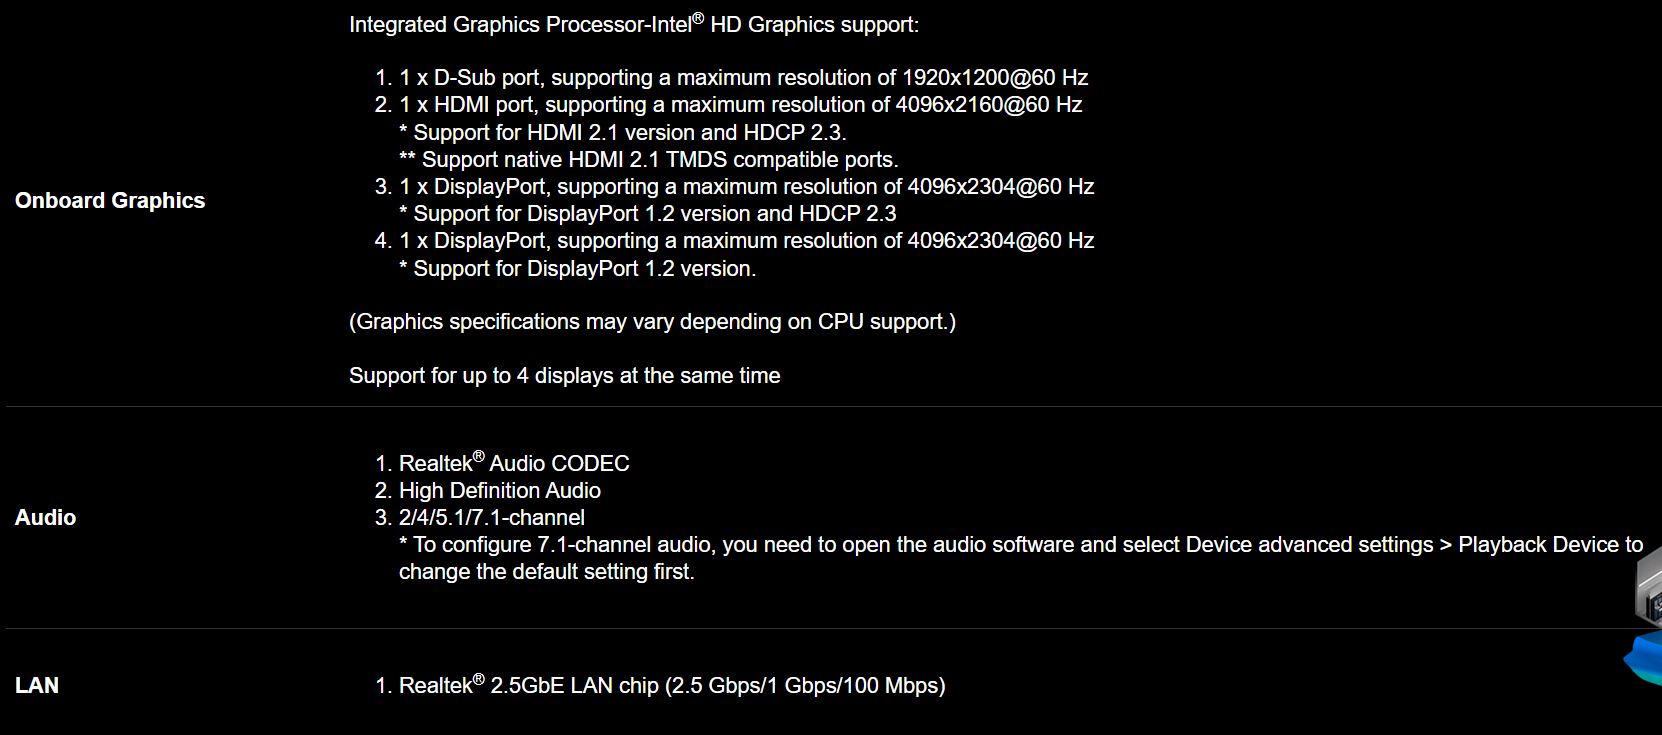Click the native HDMI 2.1 TMDS note
Viewport: 1662px width, 735px height.
648,159
